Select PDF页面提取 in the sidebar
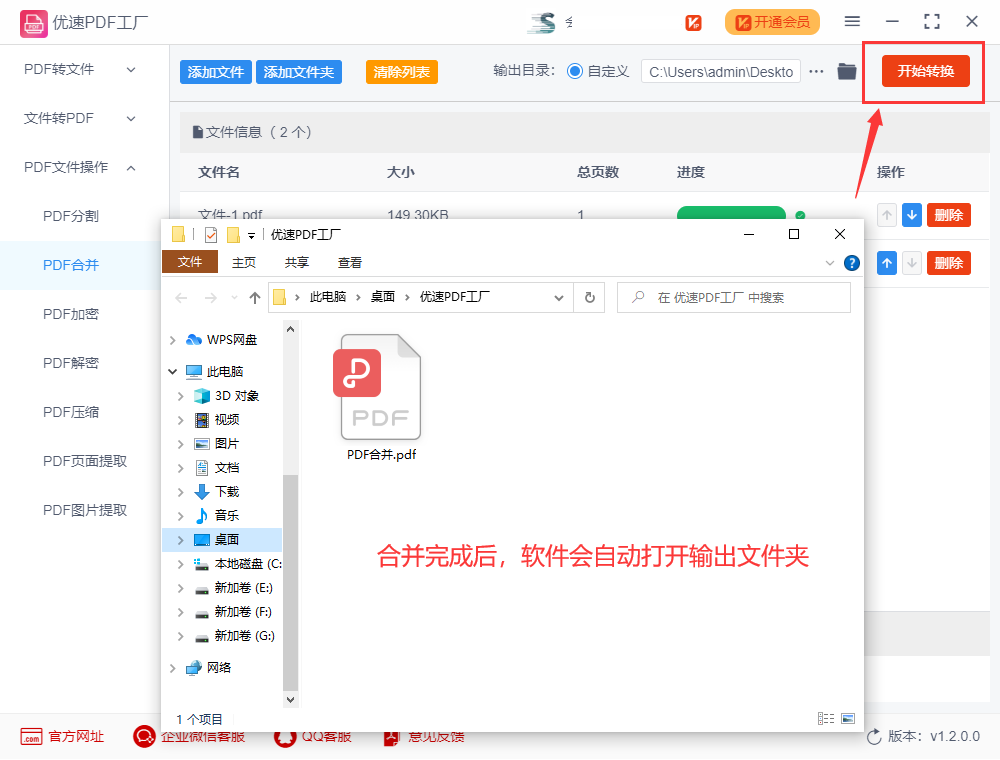Image resolution: width=1000 pixels, height=760 pixels. 85,461
